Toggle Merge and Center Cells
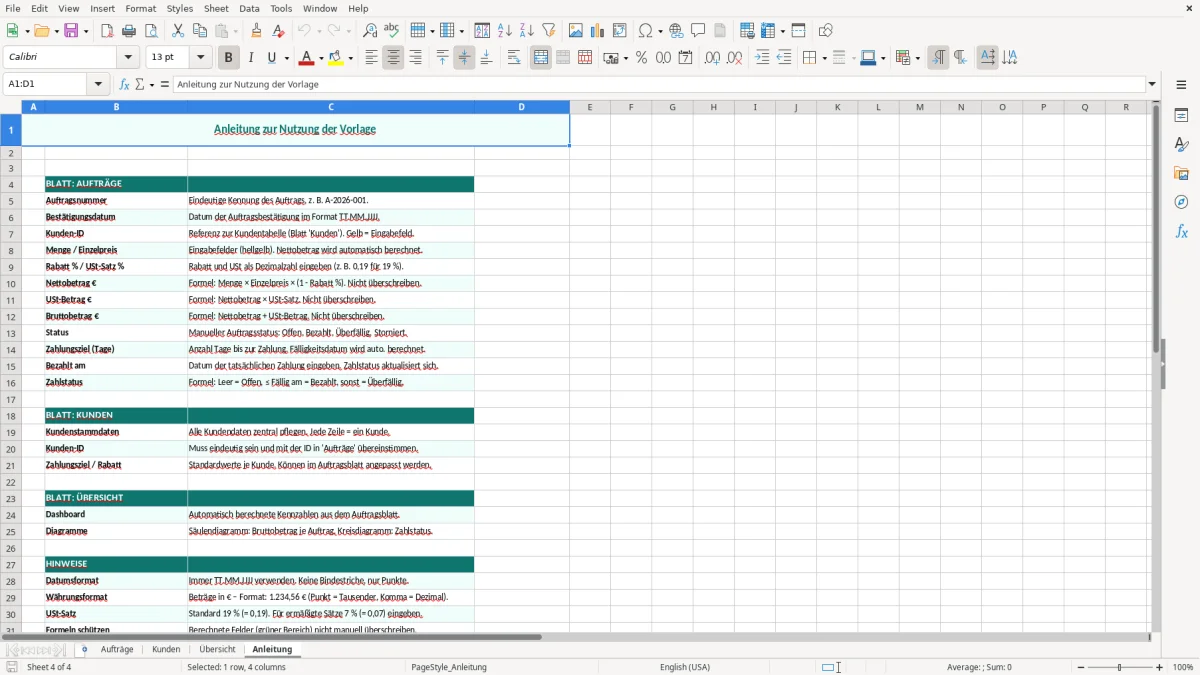 tap(541, 58)
